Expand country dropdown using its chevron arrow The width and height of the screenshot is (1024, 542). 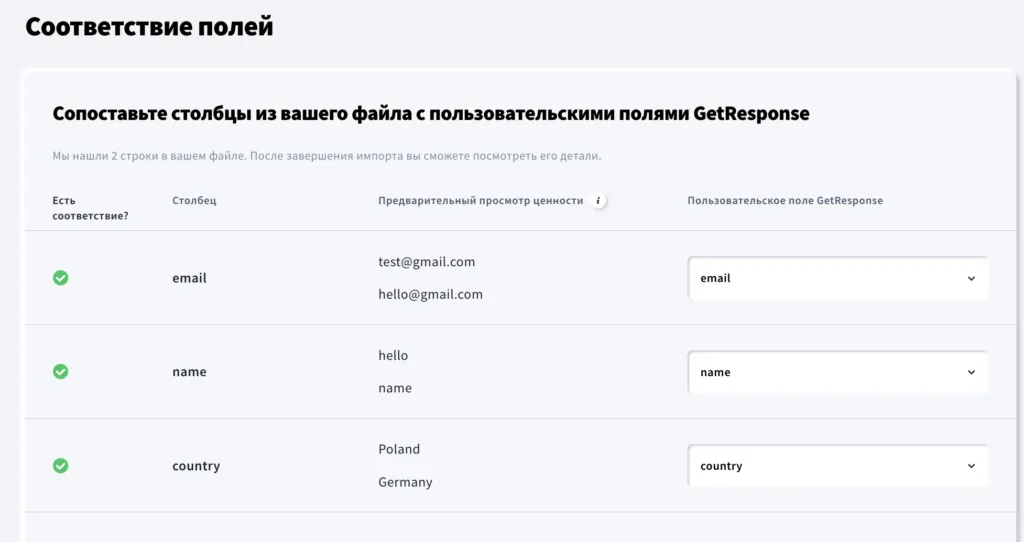971,466
